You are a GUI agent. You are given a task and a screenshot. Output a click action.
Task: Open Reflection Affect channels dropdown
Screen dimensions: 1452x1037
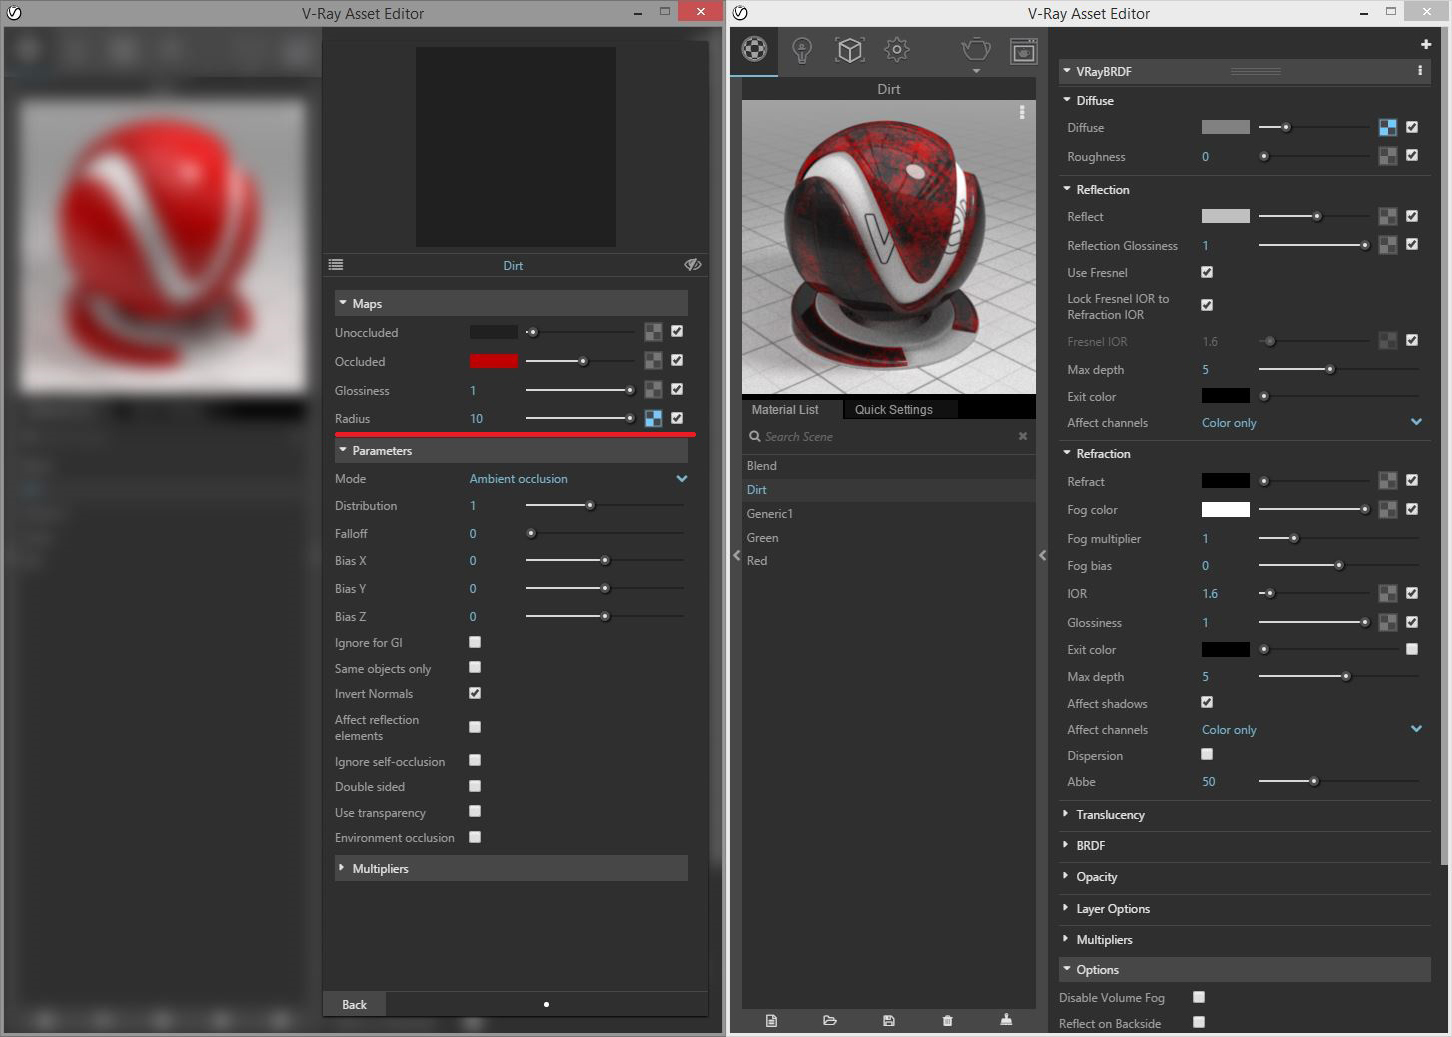point(1312,423)
